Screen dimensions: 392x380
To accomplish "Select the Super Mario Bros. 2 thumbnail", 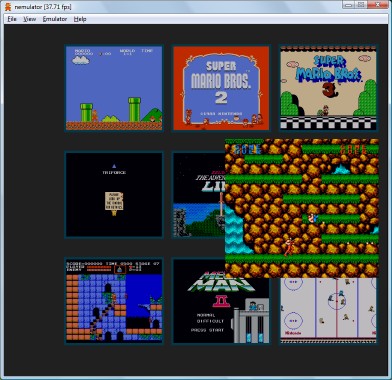I will pyautogui.click(x=221, y=88).
